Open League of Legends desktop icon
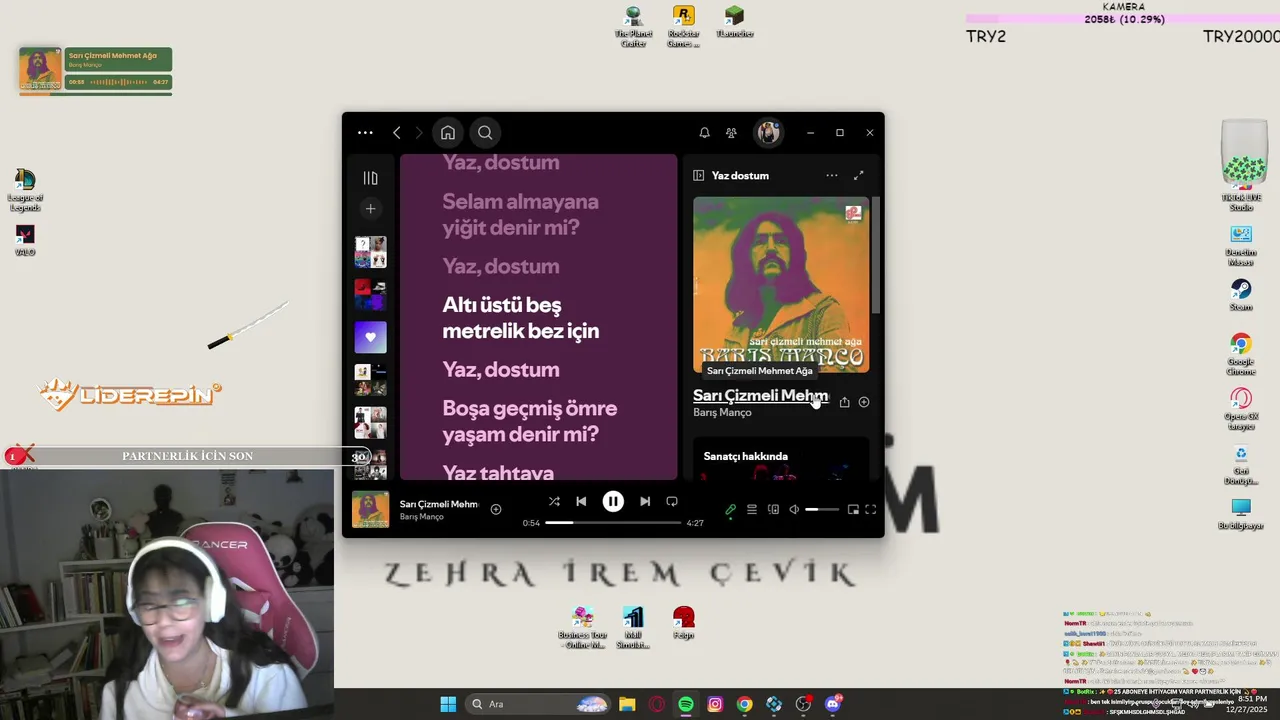Screen dimensions: 1280x720 click(25, 190)
